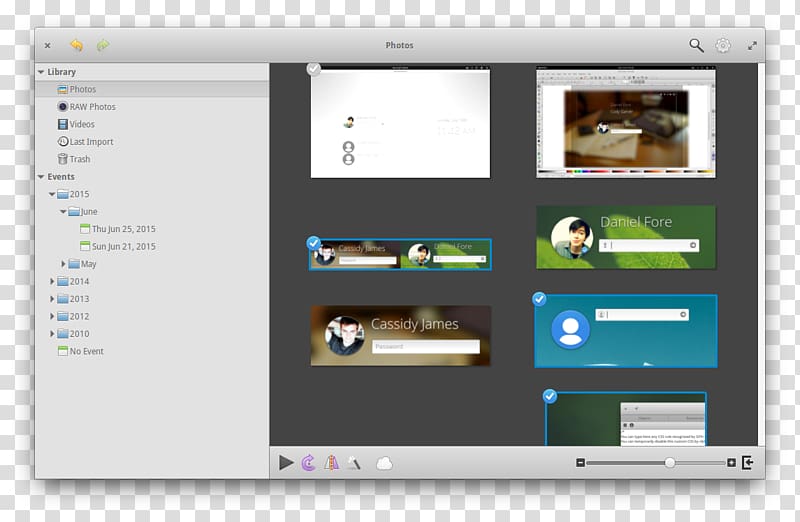Select Photos in Library sidebar
The width and height of the screenshot is (800, 522).
click(x=152, y=89)
